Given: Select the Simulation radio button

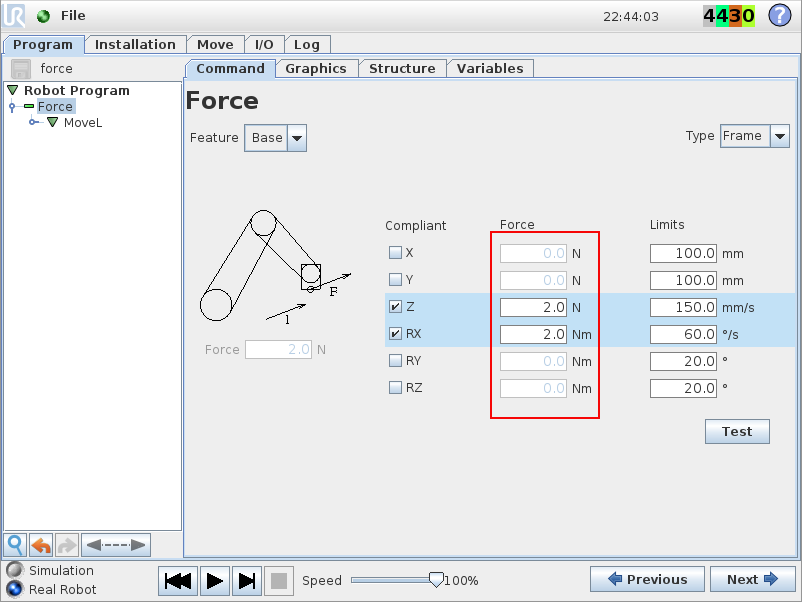Looking at the screenshot, I should coord(15,570).
